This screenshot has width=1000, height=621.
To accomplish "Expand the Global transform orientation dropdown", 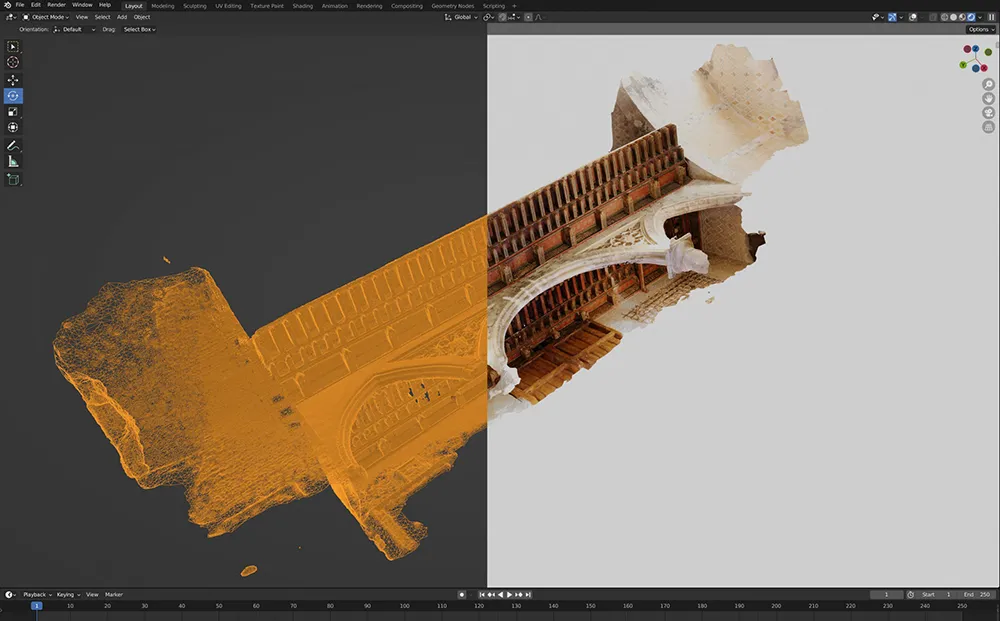I will coord(461,17).
